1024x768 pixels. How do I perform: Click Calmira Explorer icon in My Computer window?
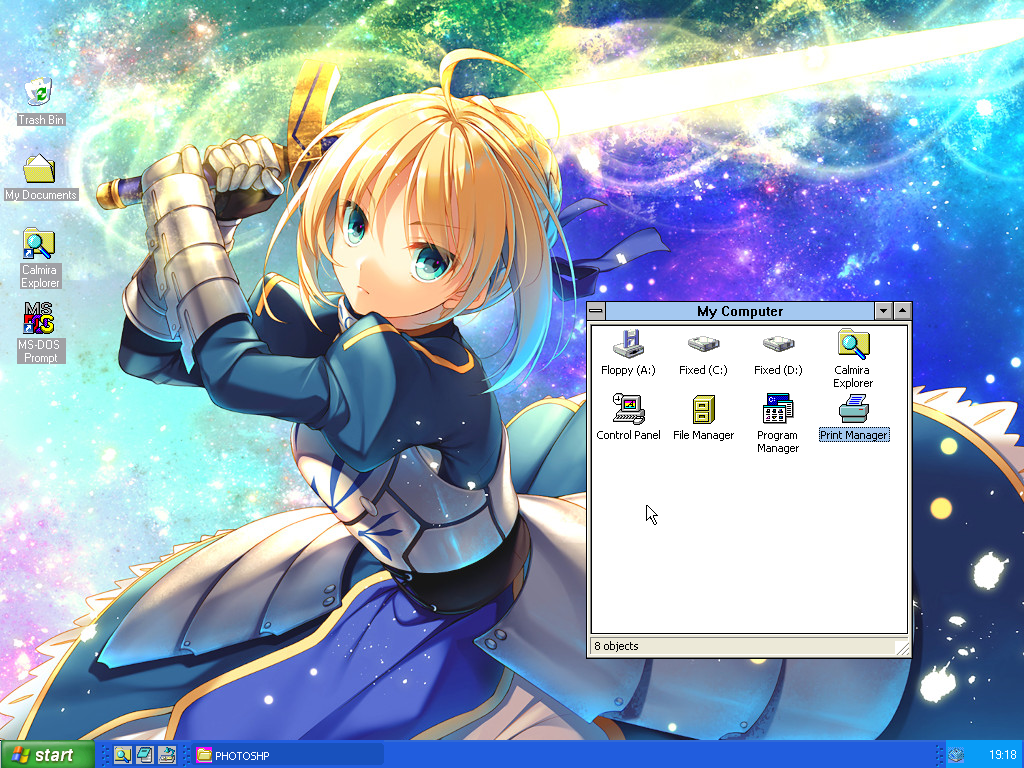pyautogui.click(x=853, y=345)
